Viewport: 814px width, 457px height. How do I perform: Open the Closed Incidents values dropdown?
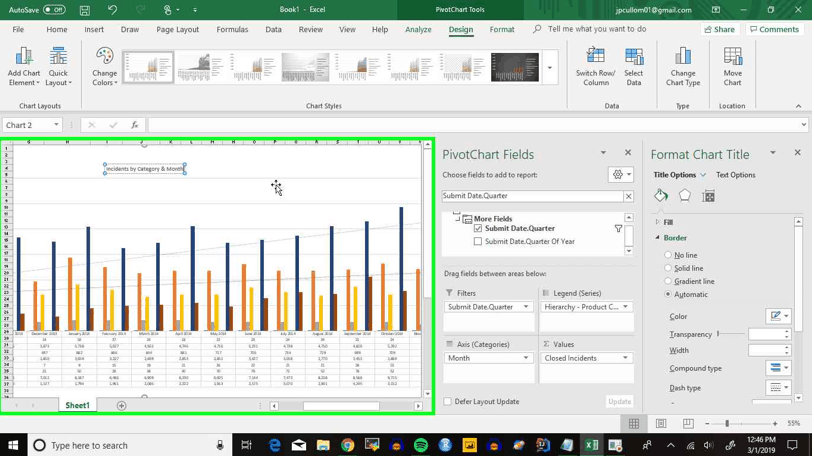click(x=625, y=358)
